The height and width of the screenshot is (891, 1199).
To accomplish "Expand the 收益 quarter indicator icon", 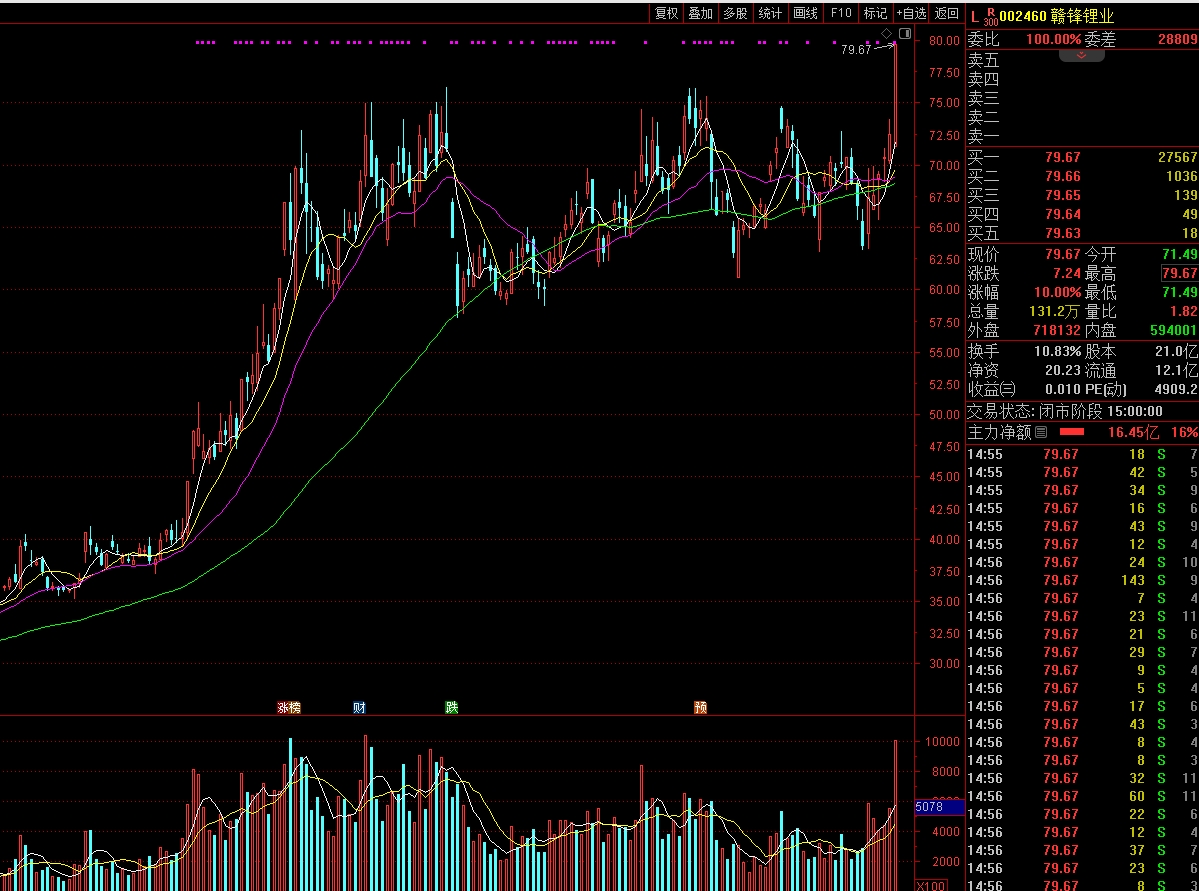I will 1008,389.
